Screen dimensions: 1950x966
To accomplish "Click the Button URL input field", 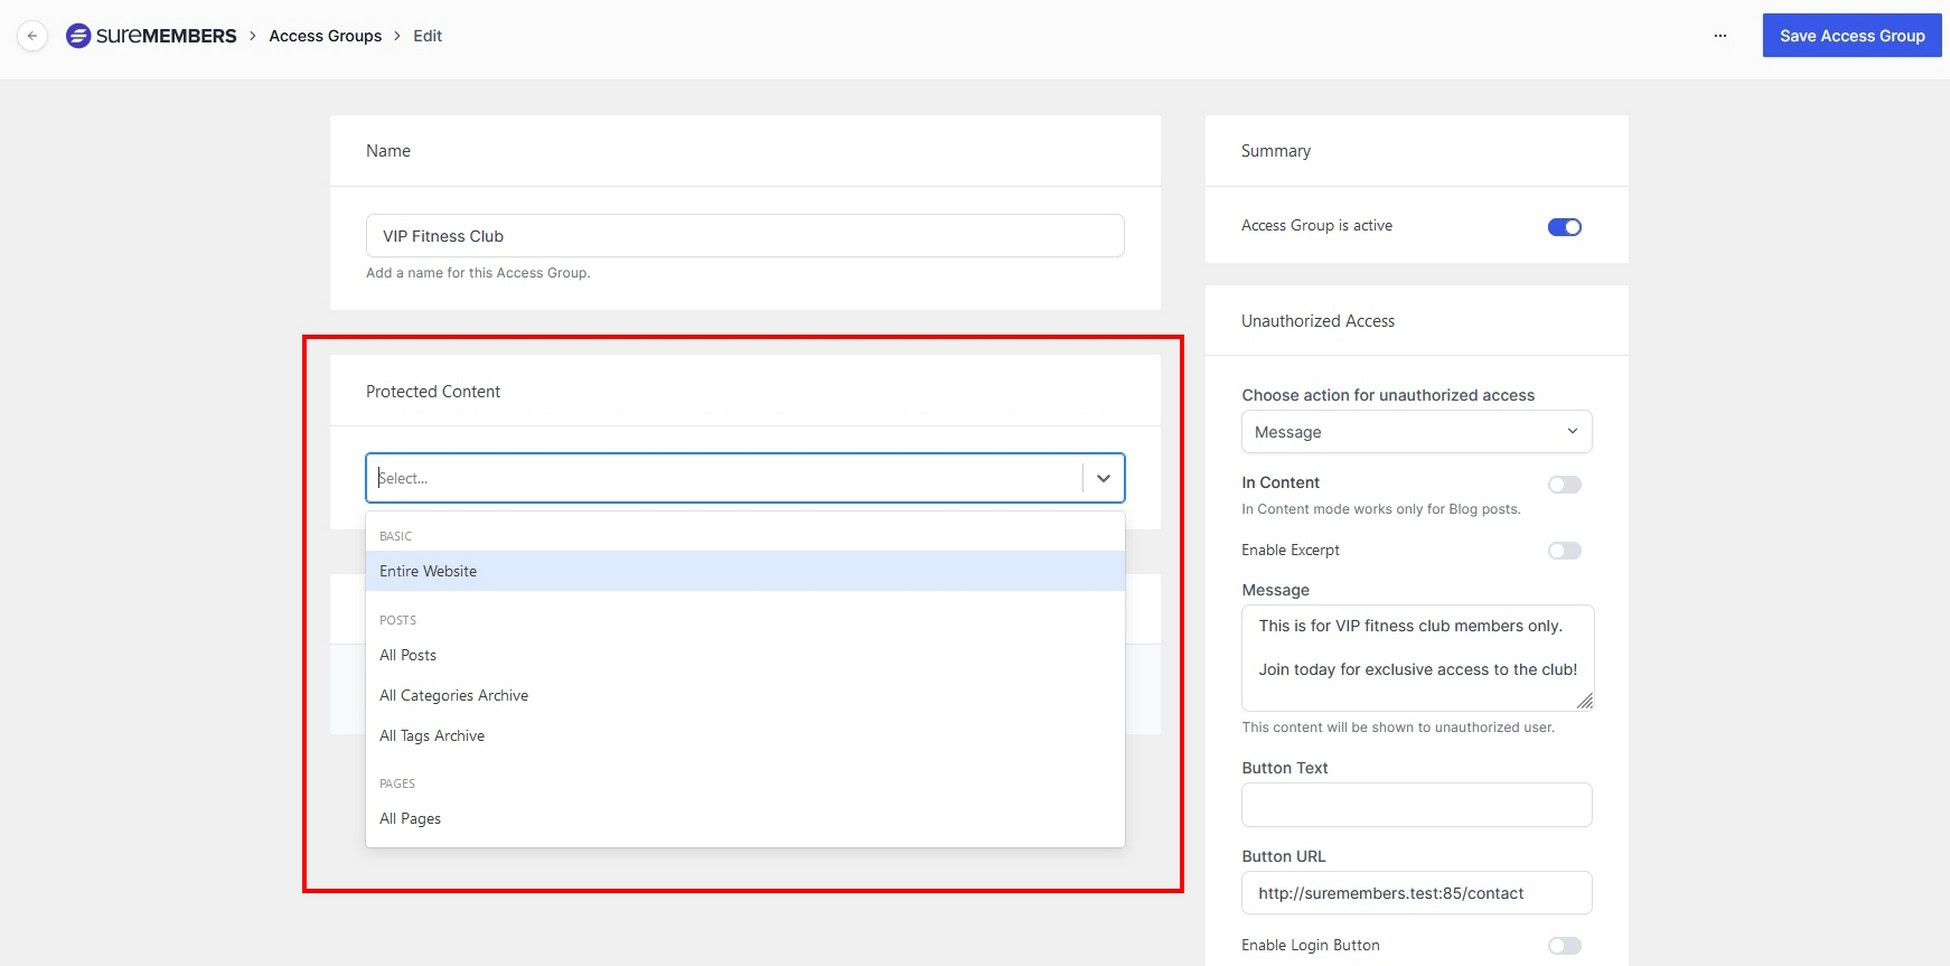I will (1416, 893).
